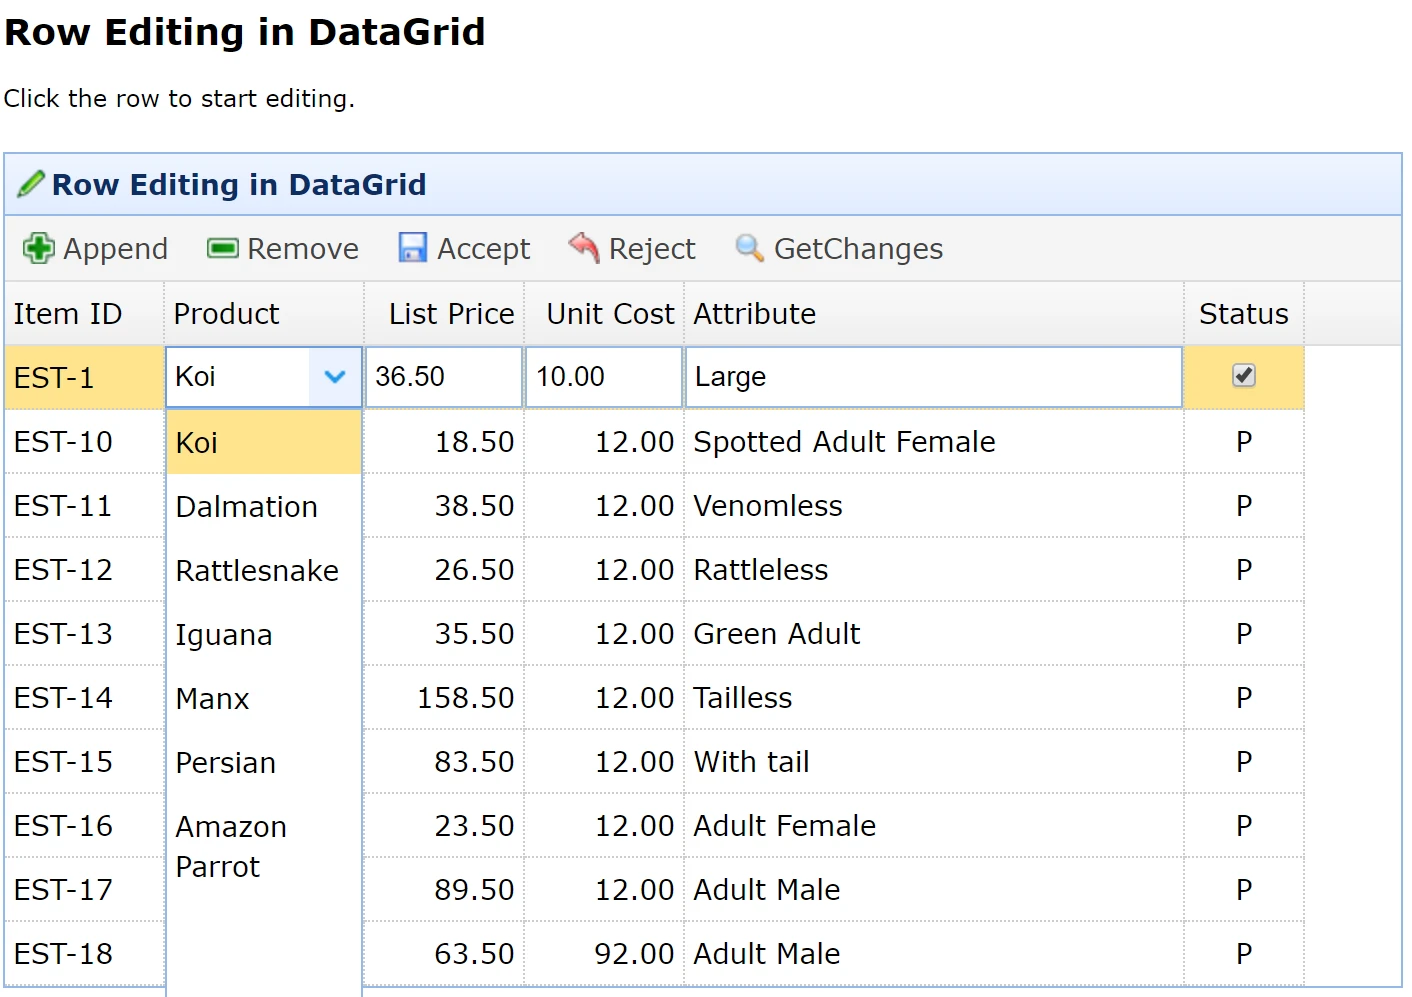Click the Remove button label
1412x997 pixels.
(303, 249)
